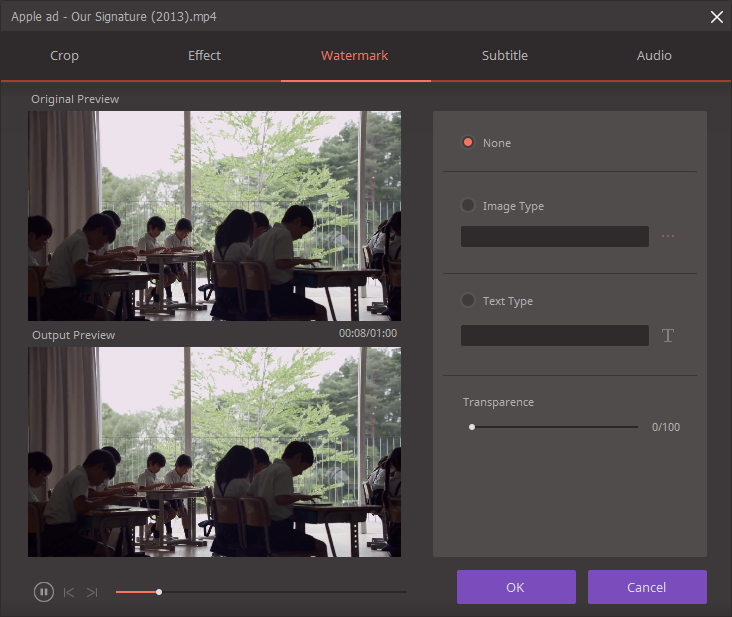Discard changes with the Cancel button

pyautogui.click(x=647, y=587)
